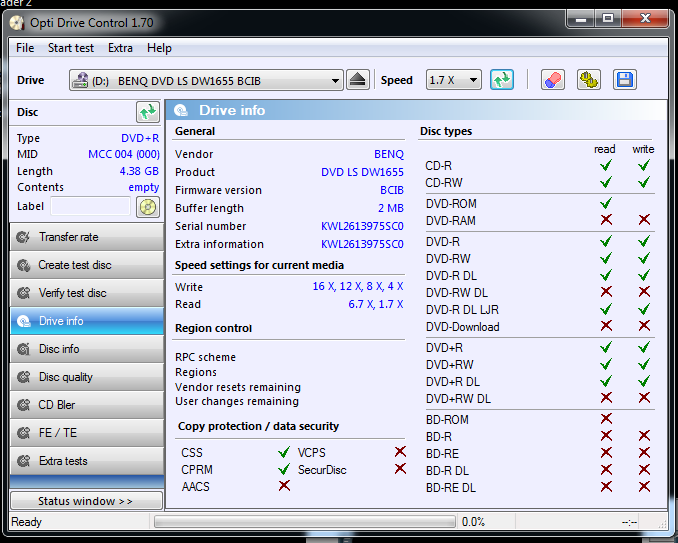Open the Extra menu
This screenshot has height=543, width=678.
(120, 48)
